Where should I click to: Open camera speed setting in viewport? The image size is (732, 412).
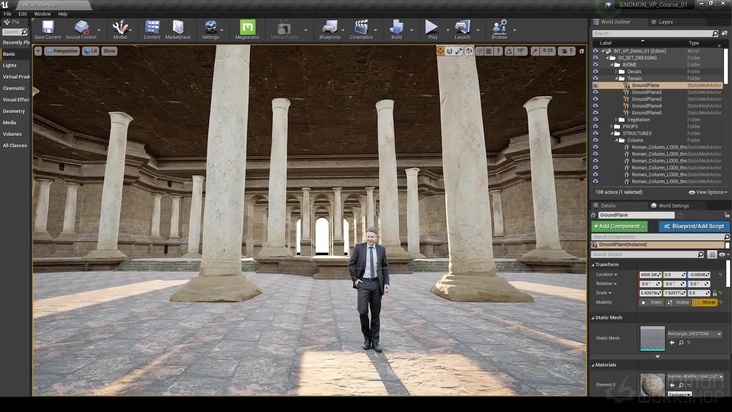click(x=567, y=51)
